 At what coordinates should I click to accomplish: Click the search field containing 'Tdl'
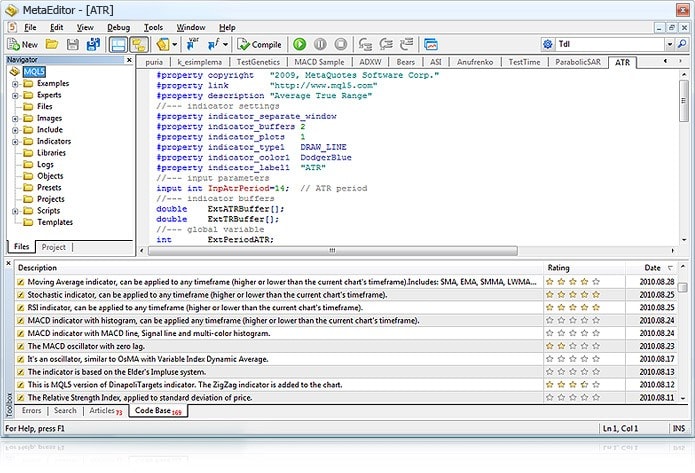(609, 44)
